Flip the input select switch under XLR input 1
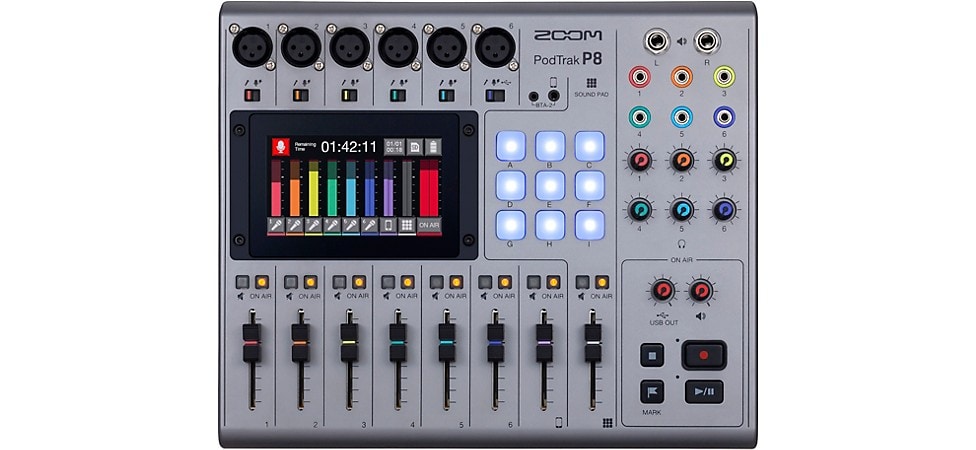 251,95
